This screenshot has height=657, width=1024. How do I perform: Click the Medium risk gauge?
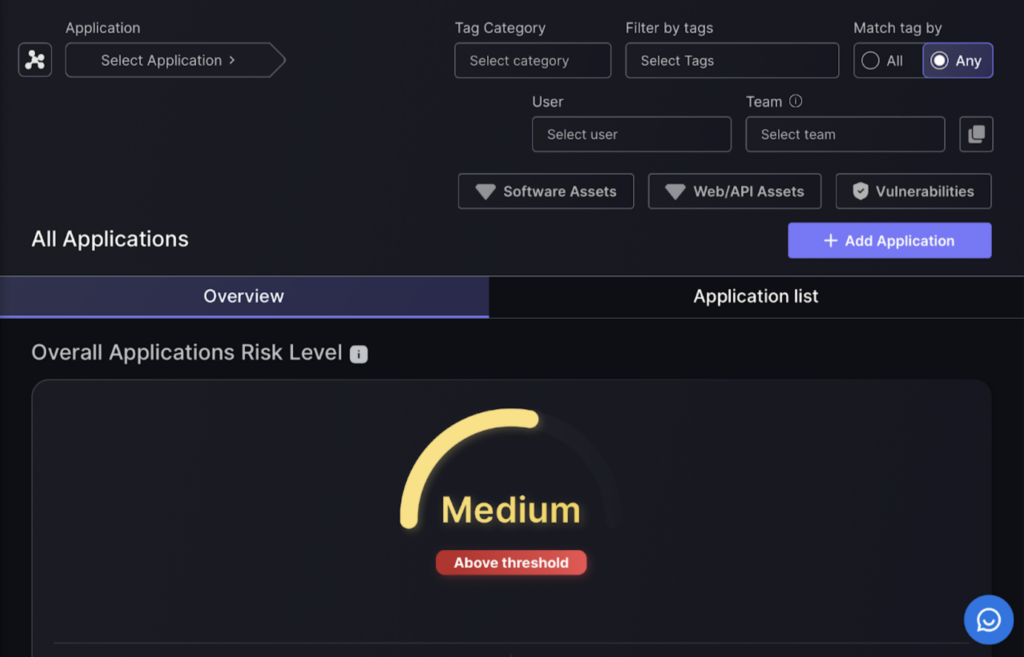(511, 470)
